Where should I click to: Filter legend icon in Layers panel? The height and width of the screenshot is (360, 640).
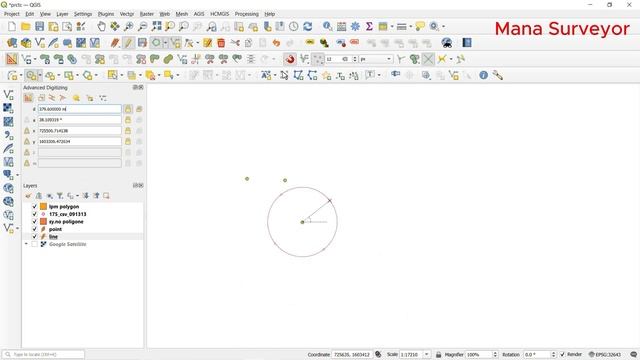click(60, 196)
